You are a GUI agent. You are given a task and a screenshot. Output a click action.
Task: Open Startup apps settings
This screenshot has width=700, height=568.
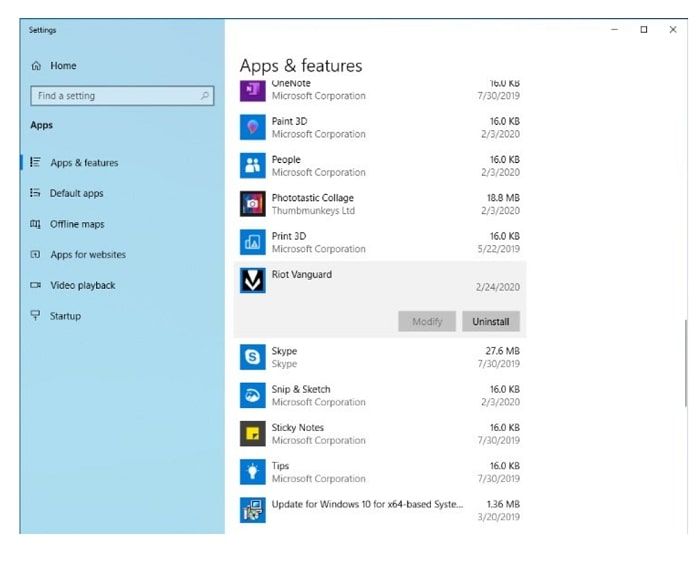tap(65, 316)
